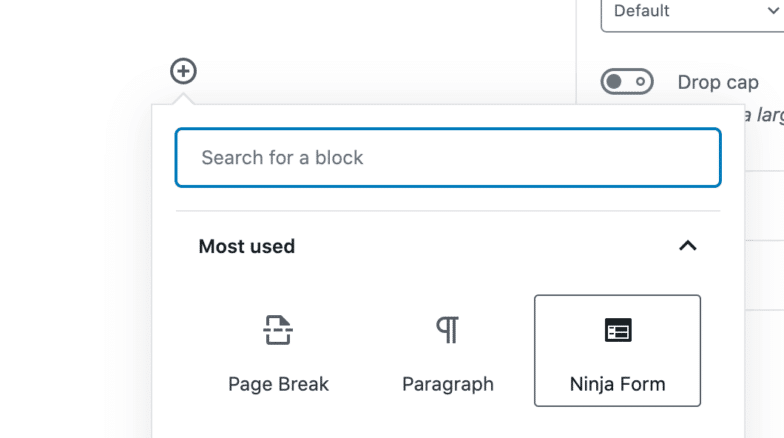
Task: Click the Paragraph label text
Action: click(447, 384)
